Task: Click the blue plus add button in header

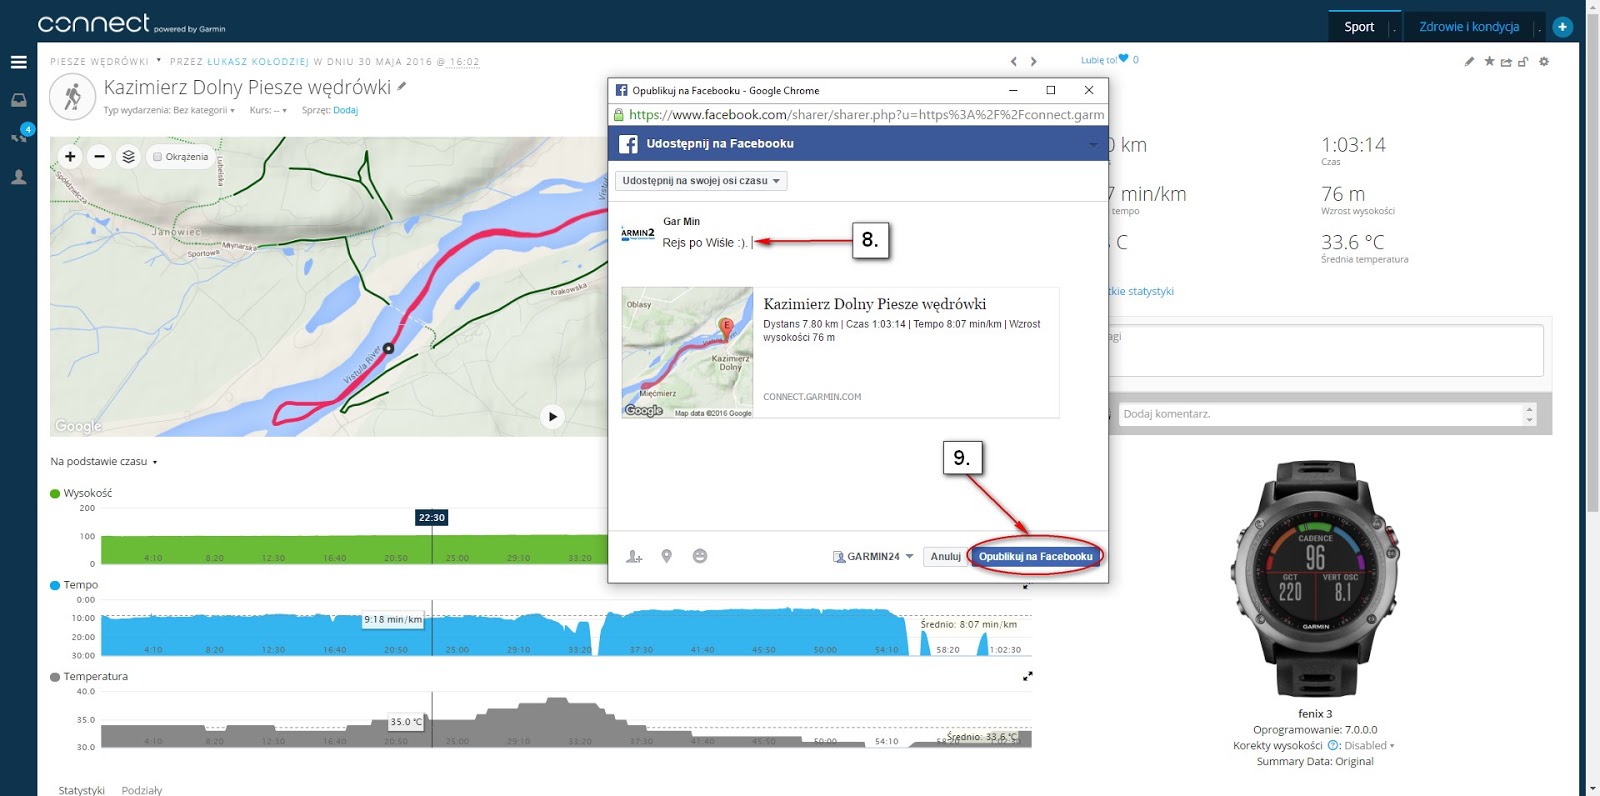Action: click(1563, 27)
